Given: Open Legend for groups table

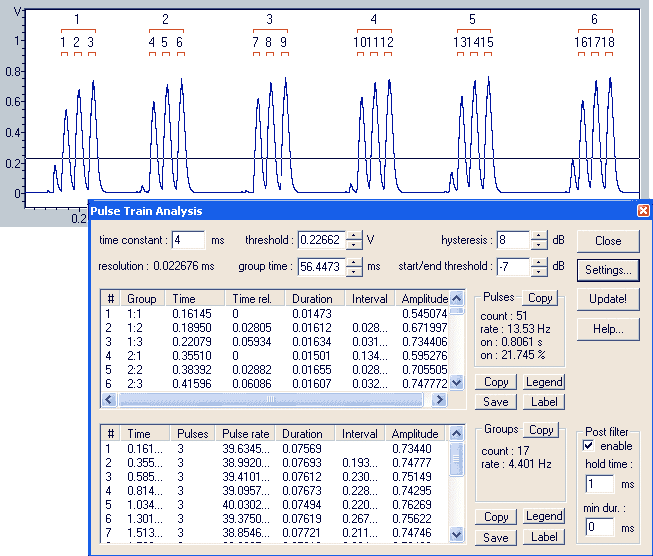Looking at the screenshot, I should pos(544,517).
